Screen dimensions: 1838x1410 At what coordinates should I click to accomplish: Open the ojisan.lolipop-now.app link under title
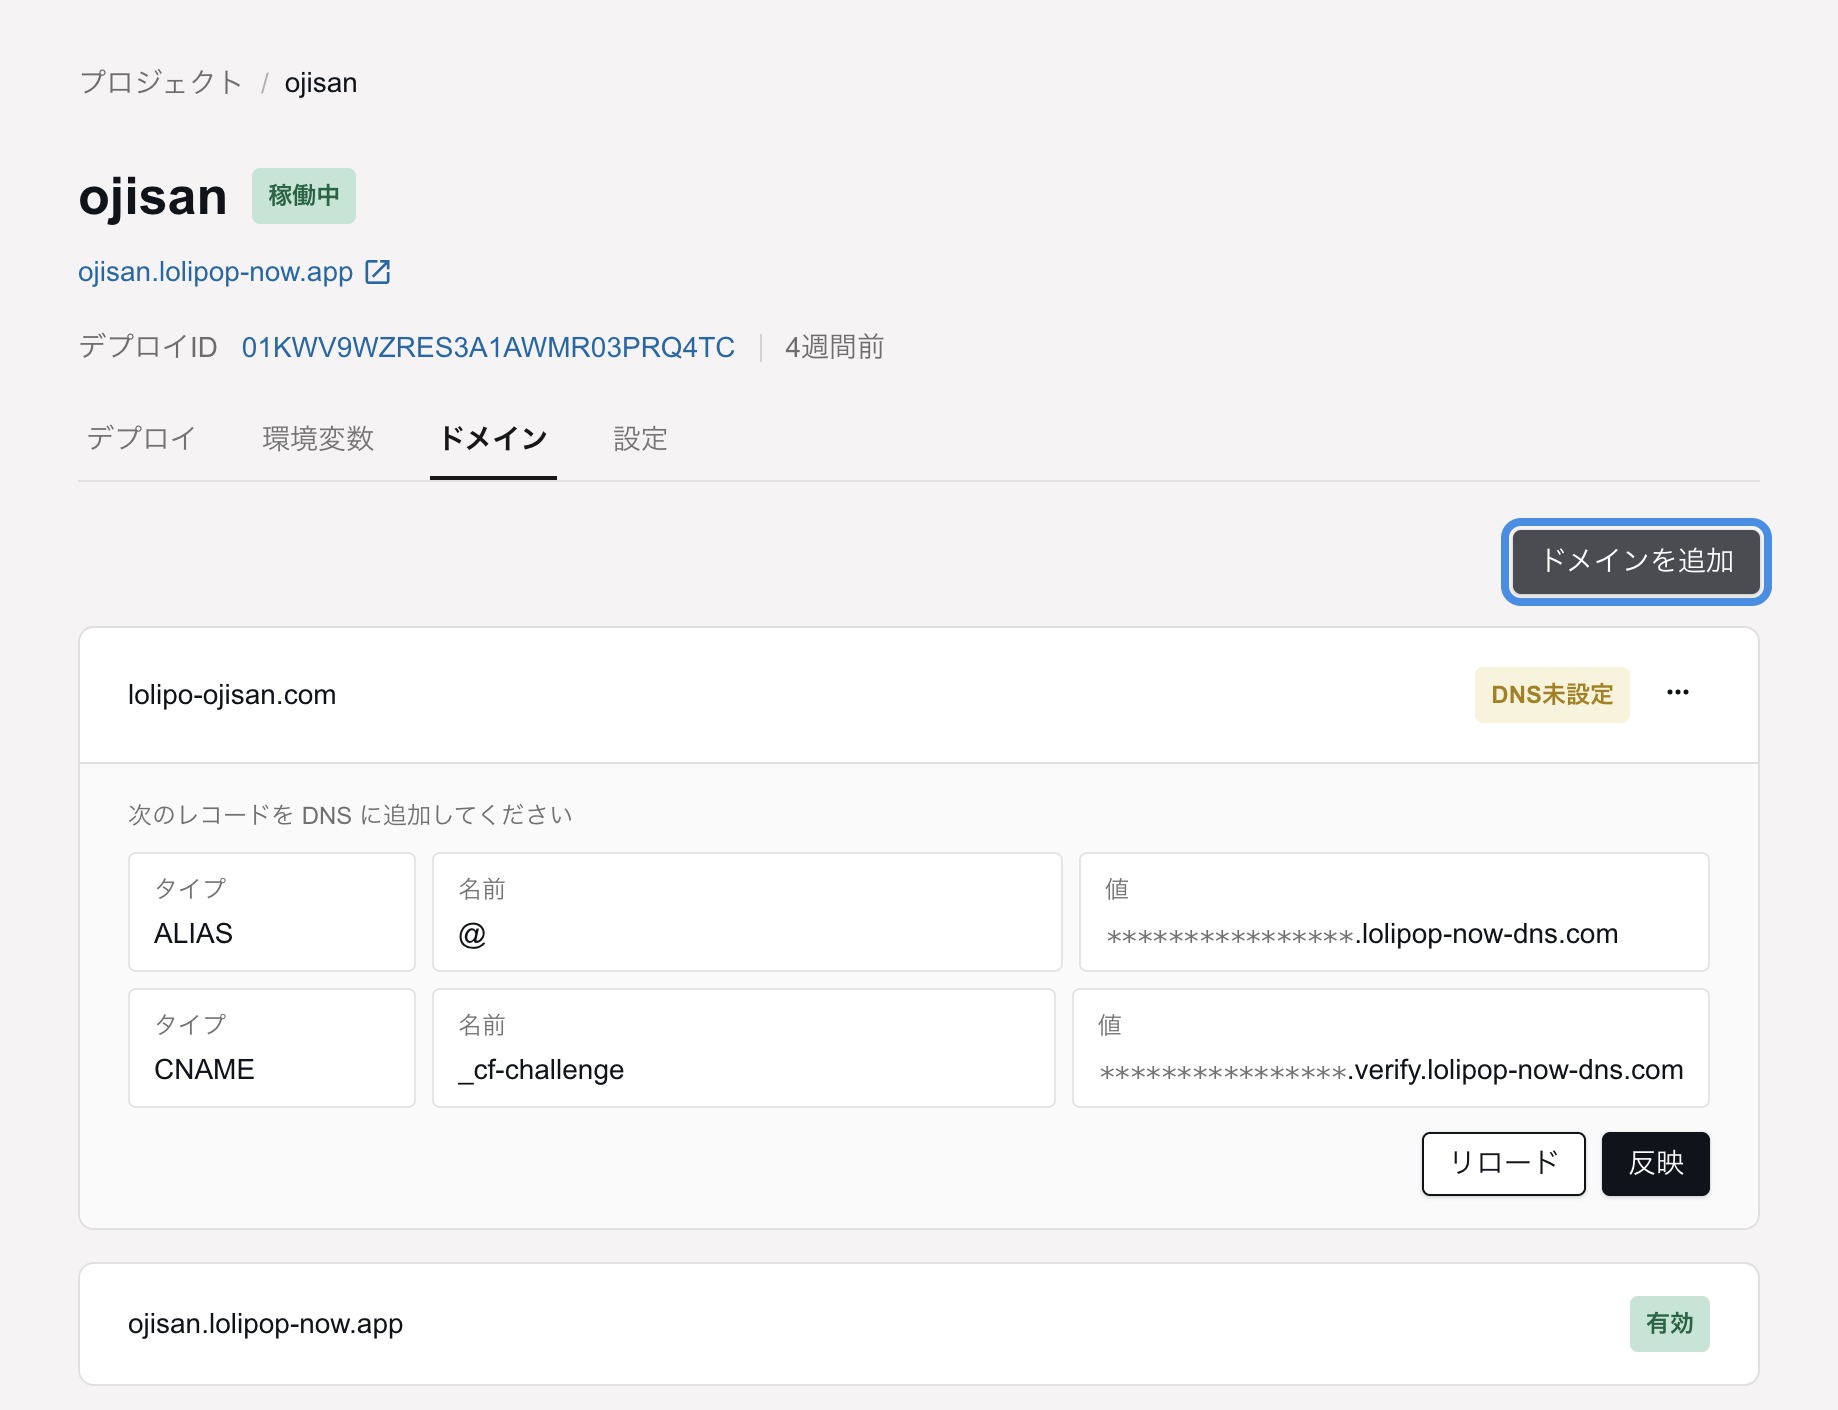click(216, 272)
